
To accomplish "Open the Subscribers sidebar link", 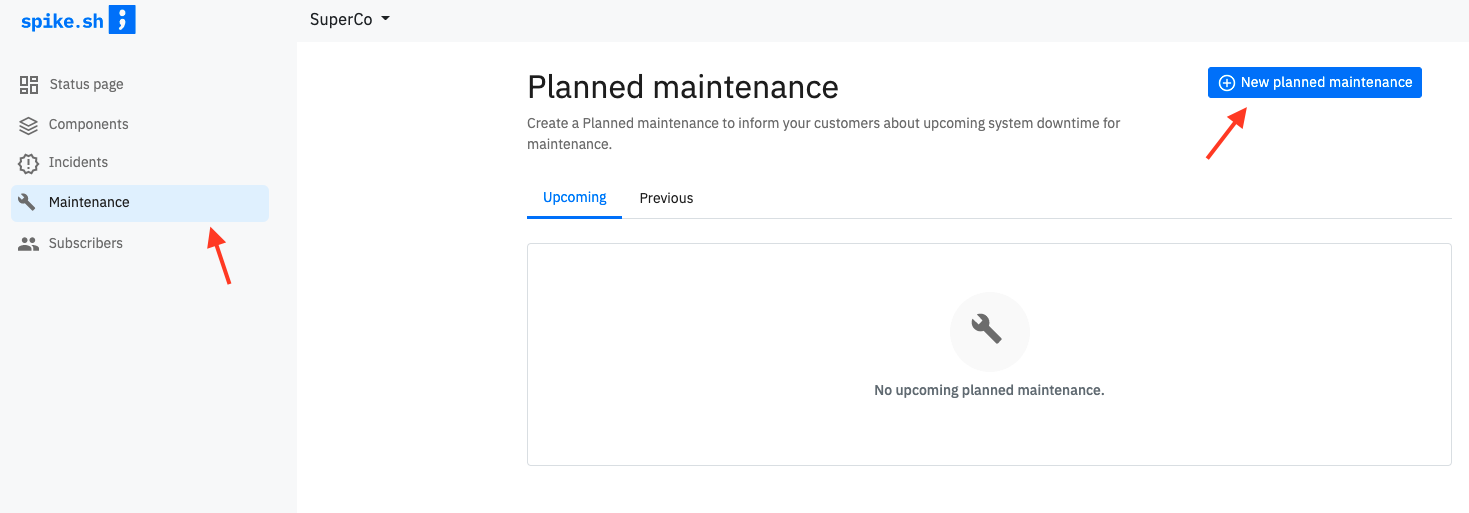I will (x=86, y=243).
